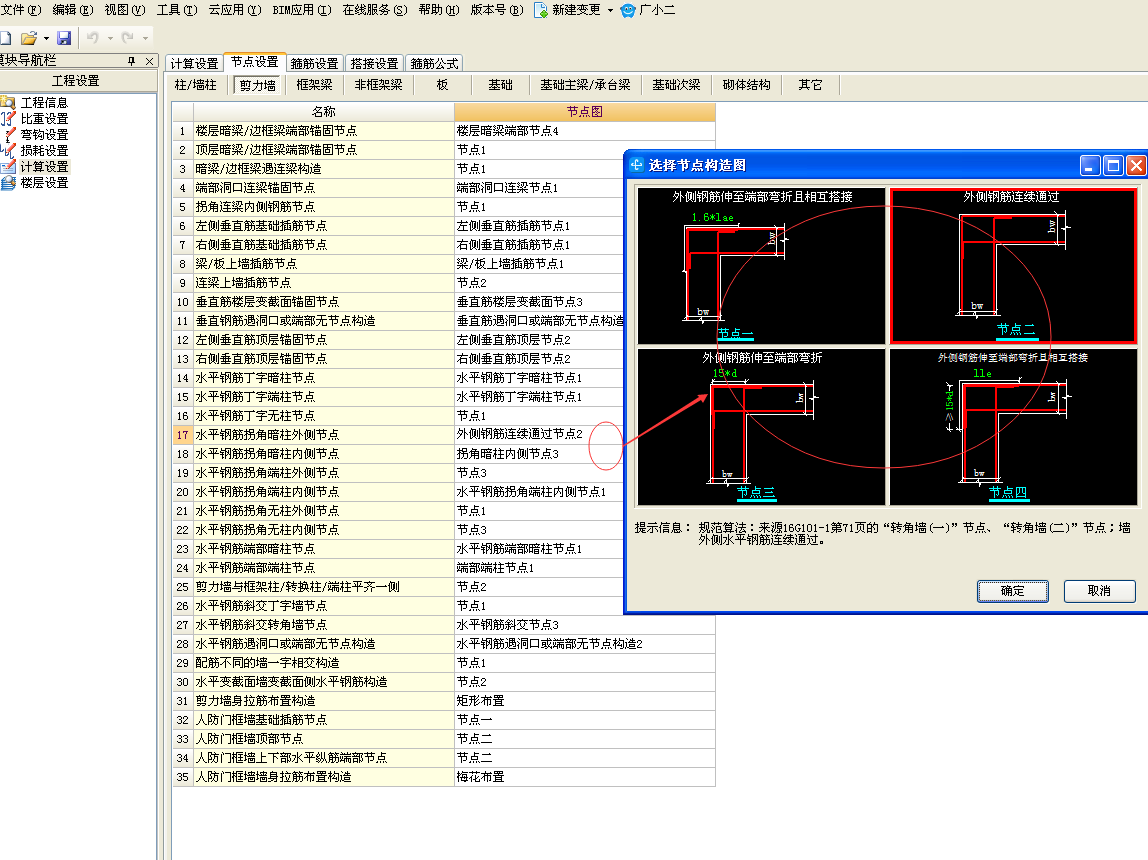
Task: Select the 其它 component tab
Action: point(810,85)
